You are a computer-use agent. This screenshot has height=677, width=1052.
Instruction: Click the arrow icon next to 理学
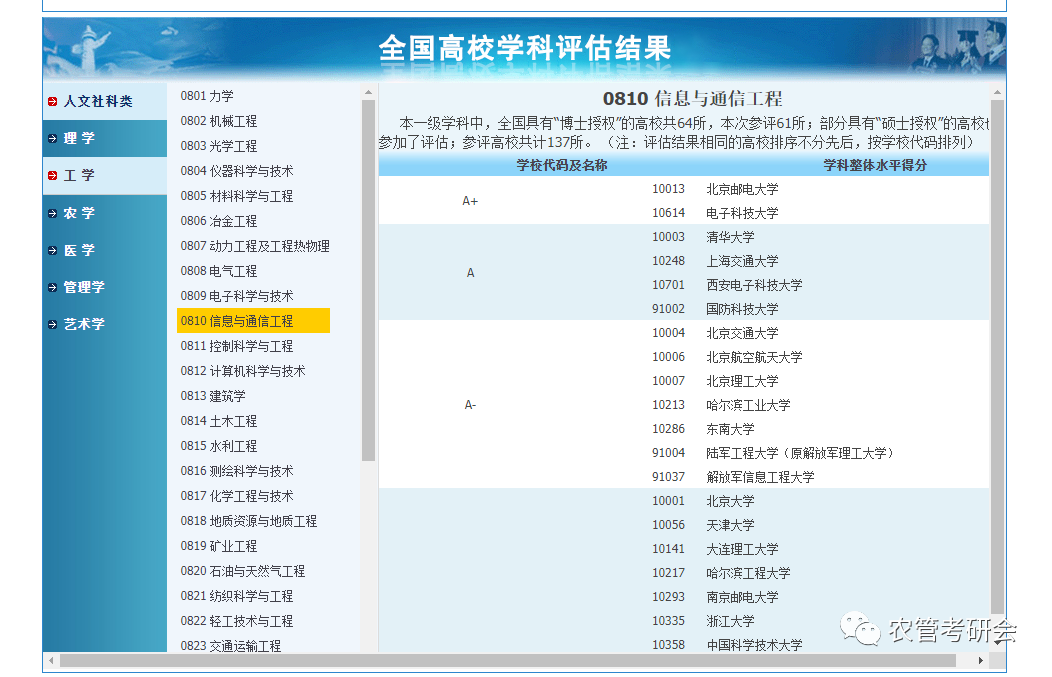coord(52,138)
